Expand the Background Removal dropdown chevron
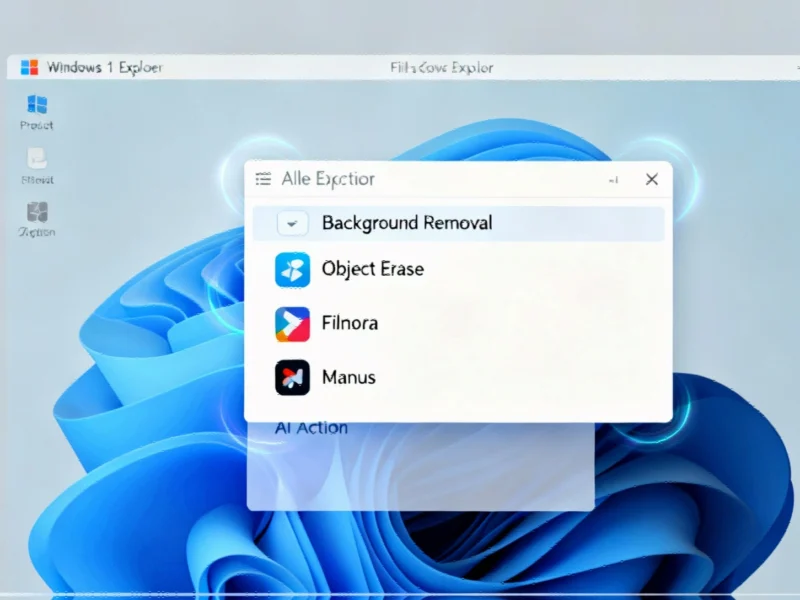The width and height of the screenshot is (800, 600). [x=291, y=223]
